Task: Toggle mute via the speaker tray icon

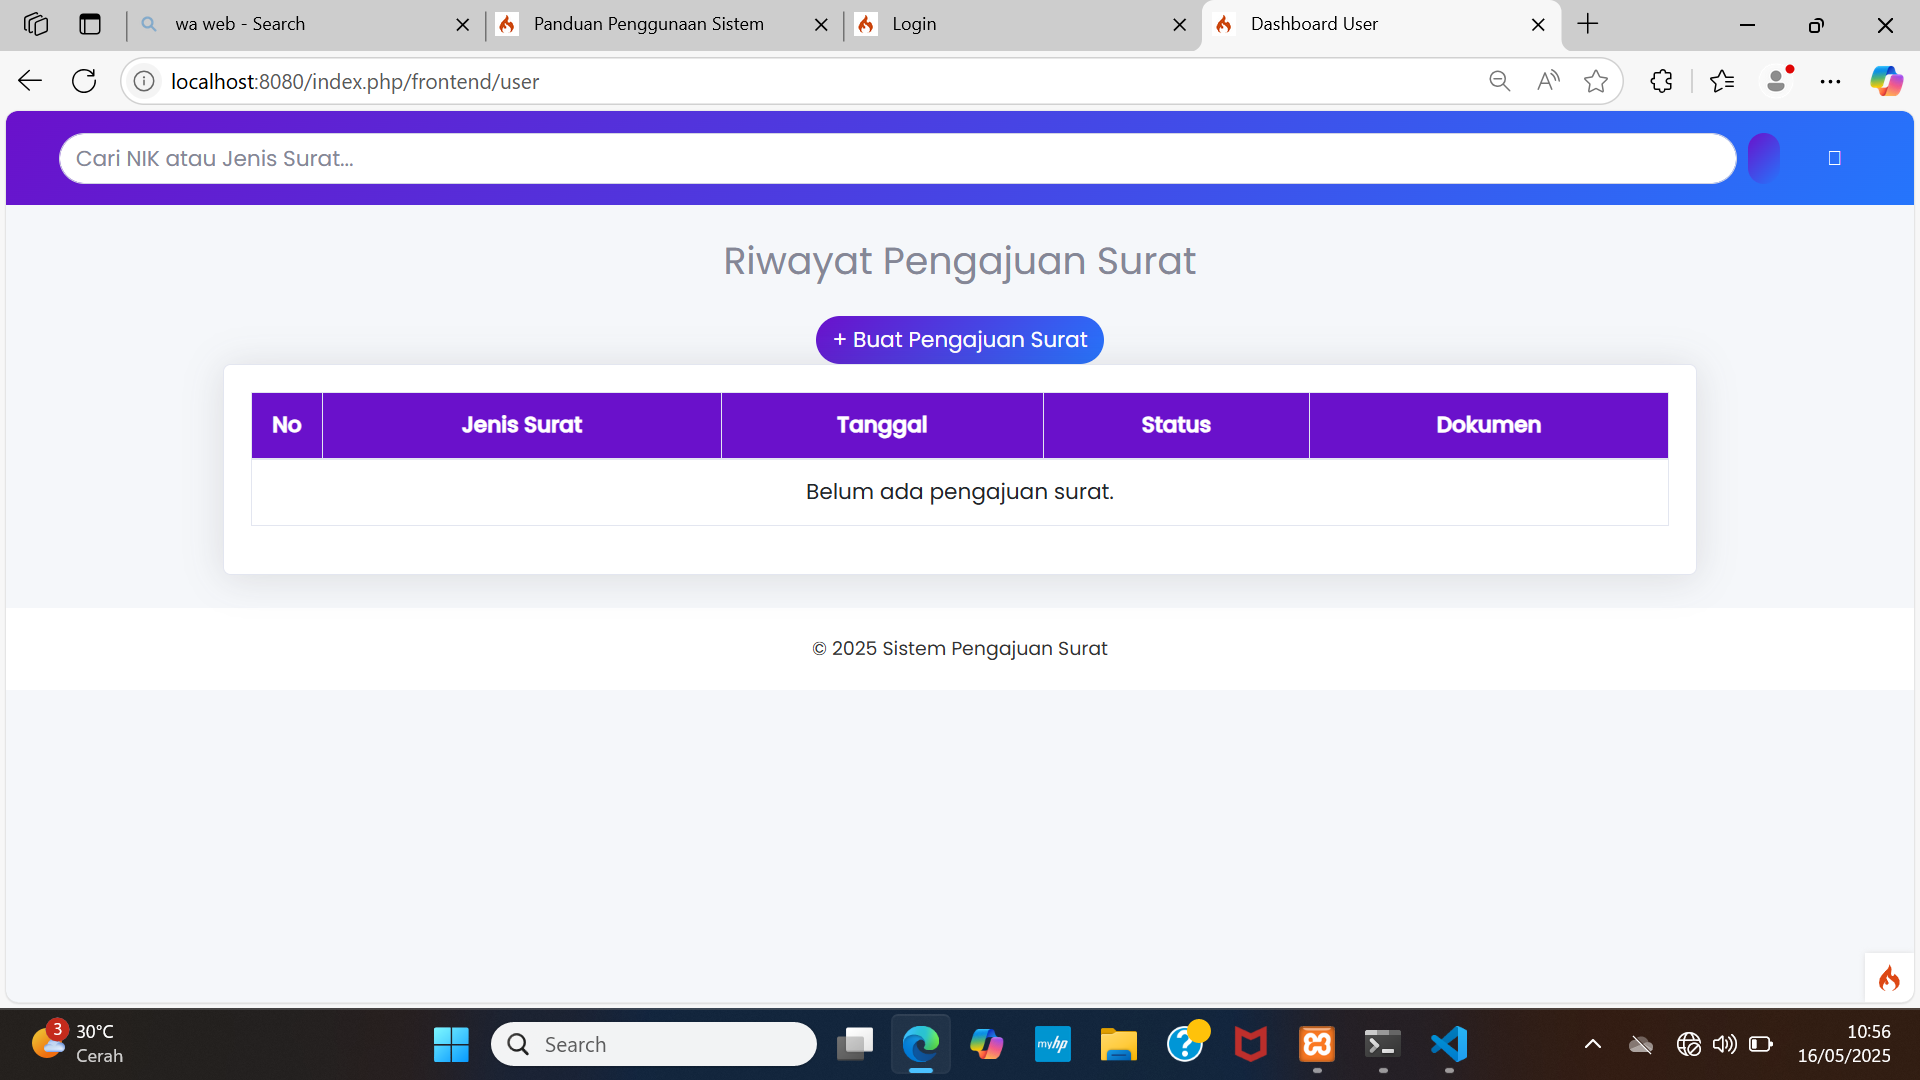Action: pos(1724,1043)
